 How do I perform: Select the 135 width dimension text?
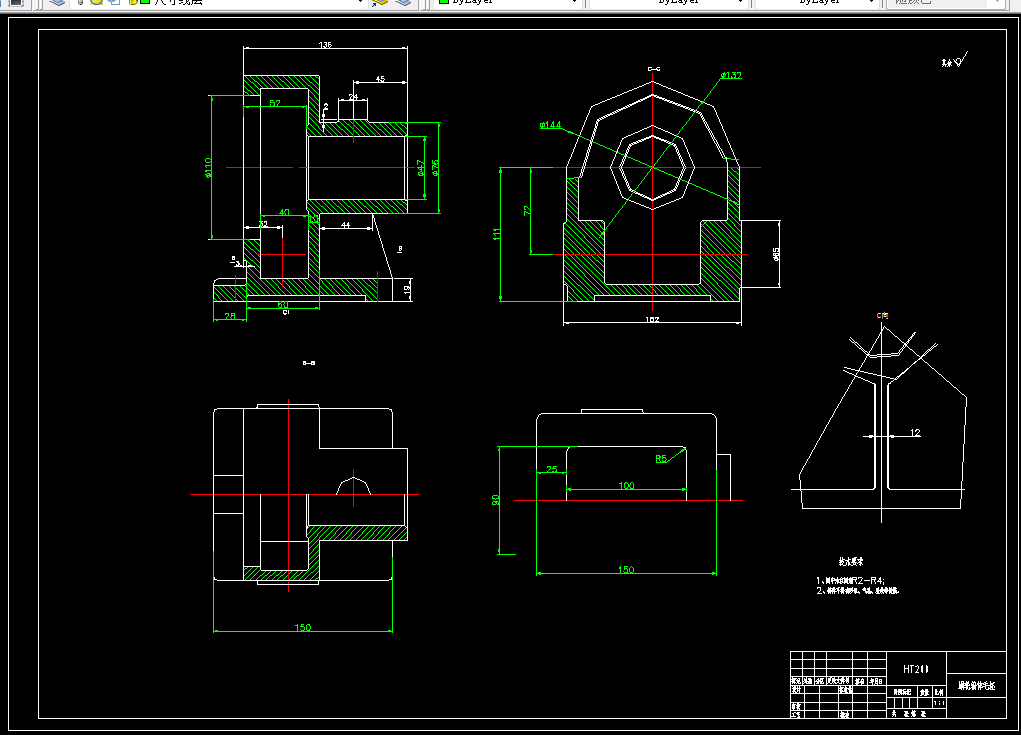pos(325,45)
